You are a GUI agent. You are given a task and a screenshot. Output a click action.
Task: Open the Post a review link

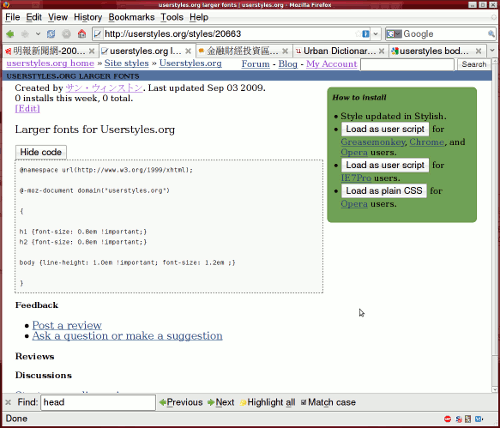pos(67,325)
